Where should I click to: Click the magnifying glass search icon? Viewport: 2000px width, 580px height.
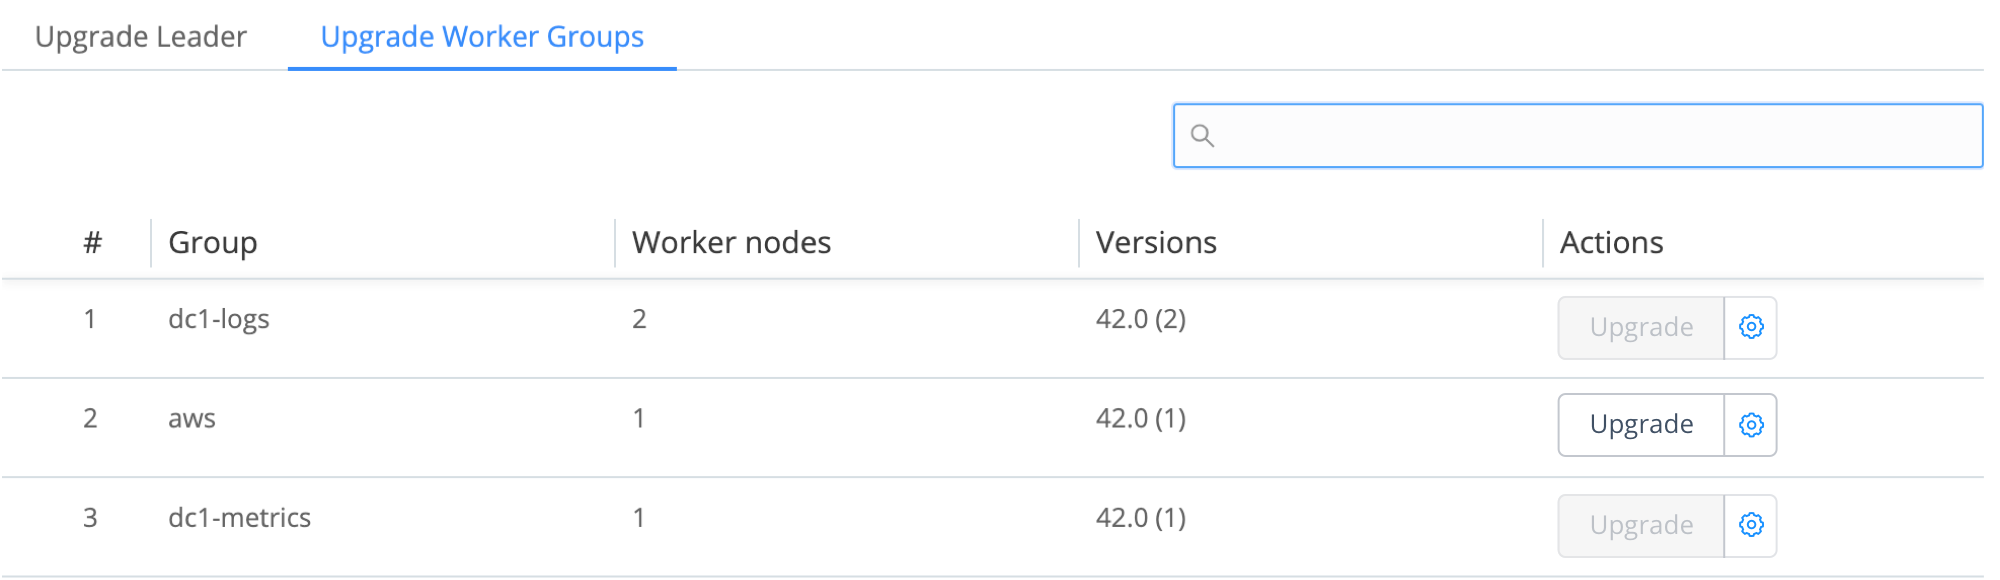[1205, 135]
